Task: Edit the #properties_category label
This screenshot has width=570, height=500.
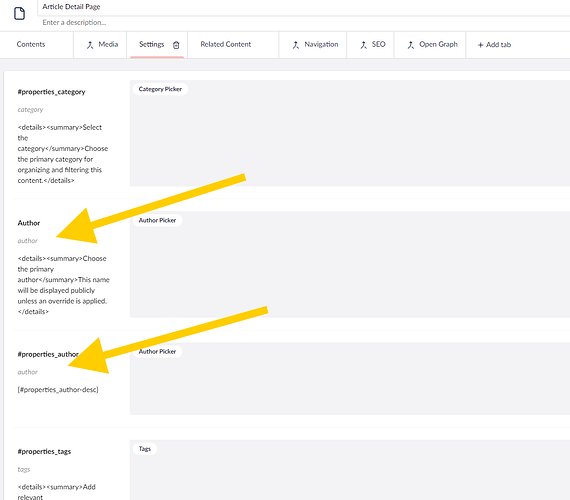Action: 51,92
